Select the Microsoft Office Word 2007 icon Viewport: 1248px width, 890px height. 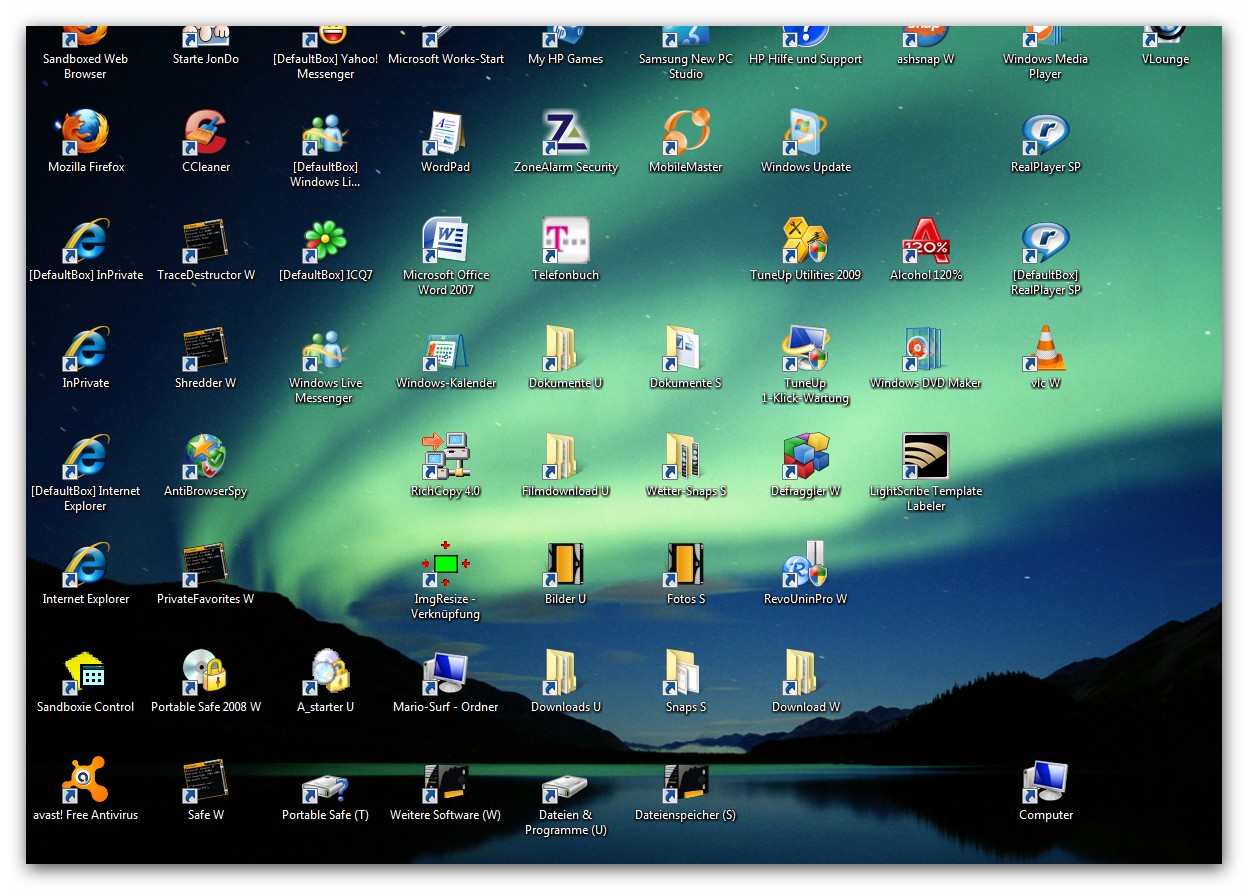click(x=445, y=242)
